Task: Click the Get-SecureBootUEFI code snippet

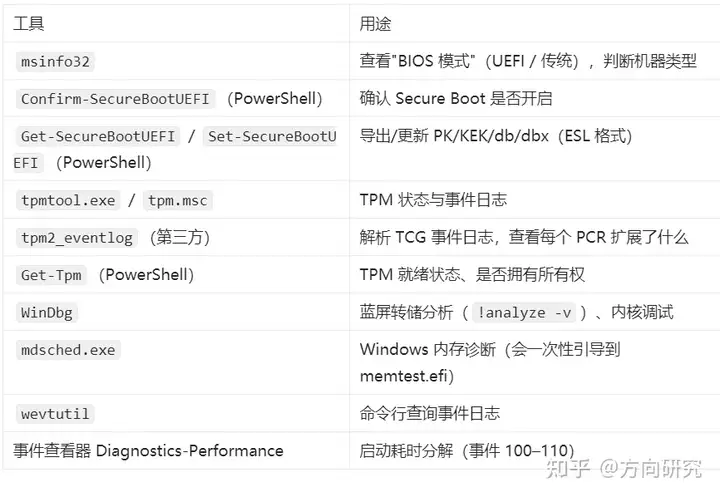Action: pos(98,136)
